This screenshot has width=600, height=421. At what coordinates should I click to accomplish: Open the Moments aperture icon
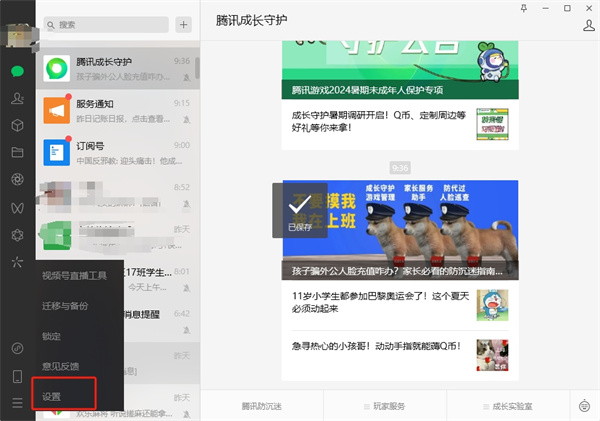click(x=17, y=179)
